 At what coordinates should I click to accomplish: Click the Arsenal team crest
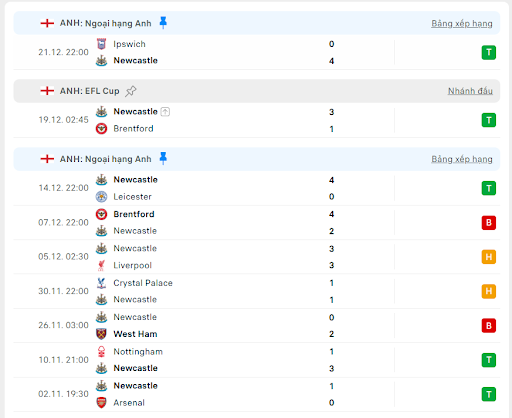tap(101, 402)
